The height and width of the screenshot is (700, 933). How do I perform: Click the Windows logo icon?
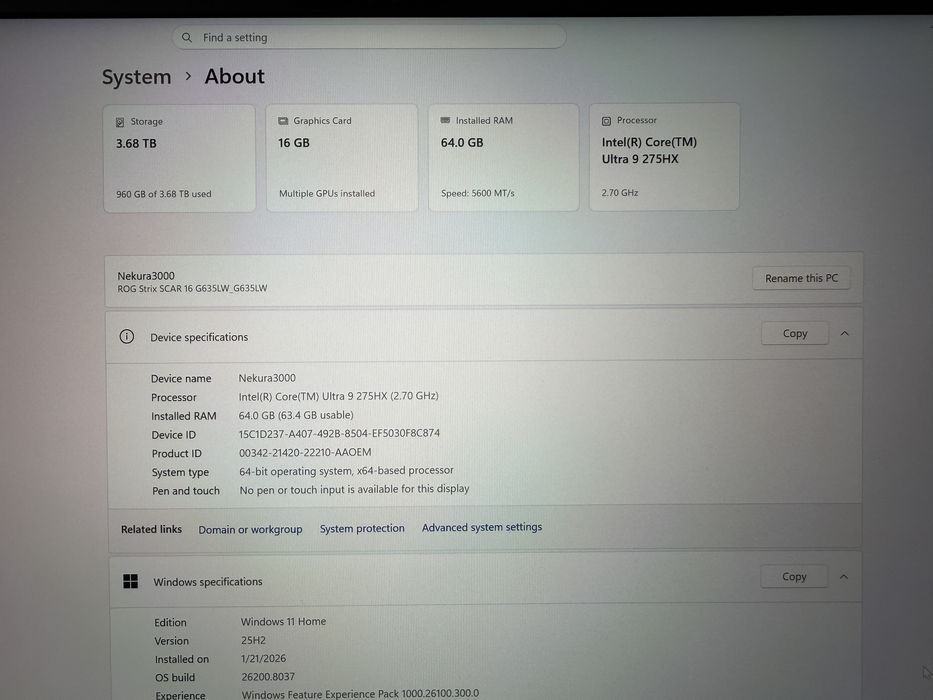click(x=130, y=582)
